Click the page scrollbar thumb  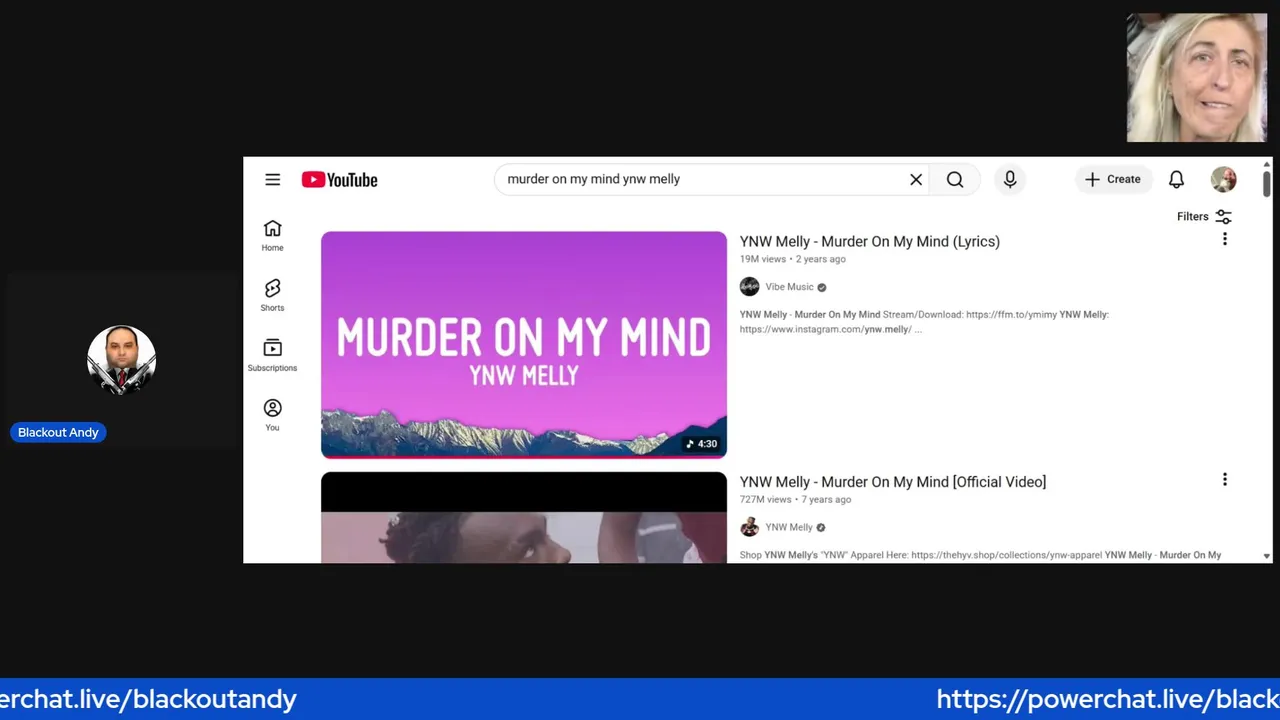click(x=1266, y=183)
